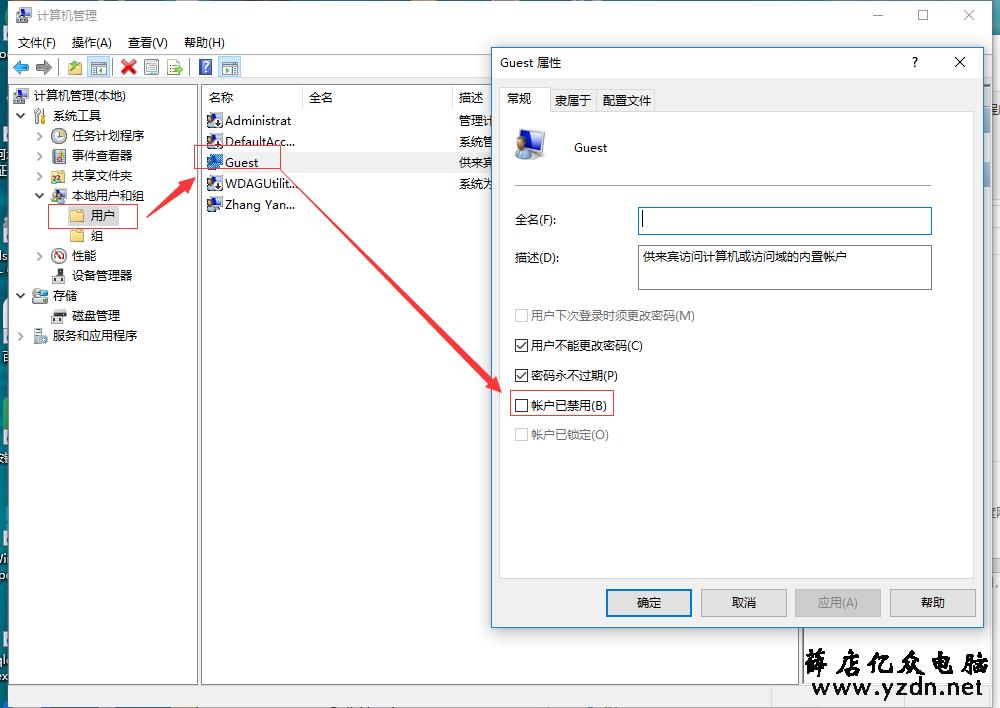
Task: Click the Up one level folder icon
Action: click(x=75, y=67)
